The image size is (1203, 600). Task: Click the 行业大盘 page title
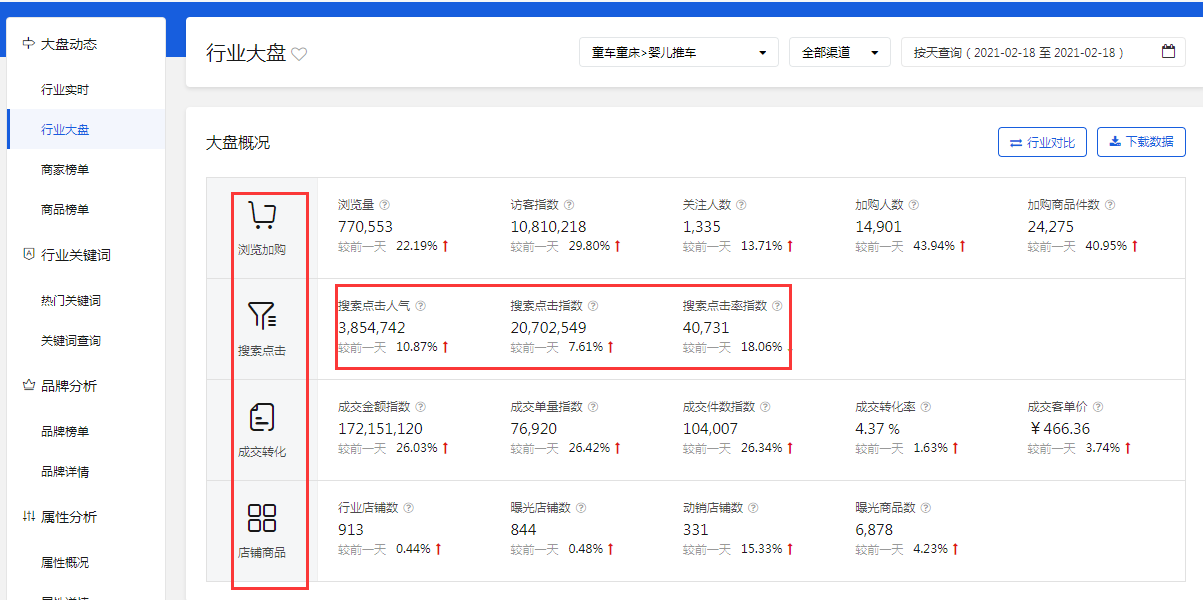pos(246,53)
